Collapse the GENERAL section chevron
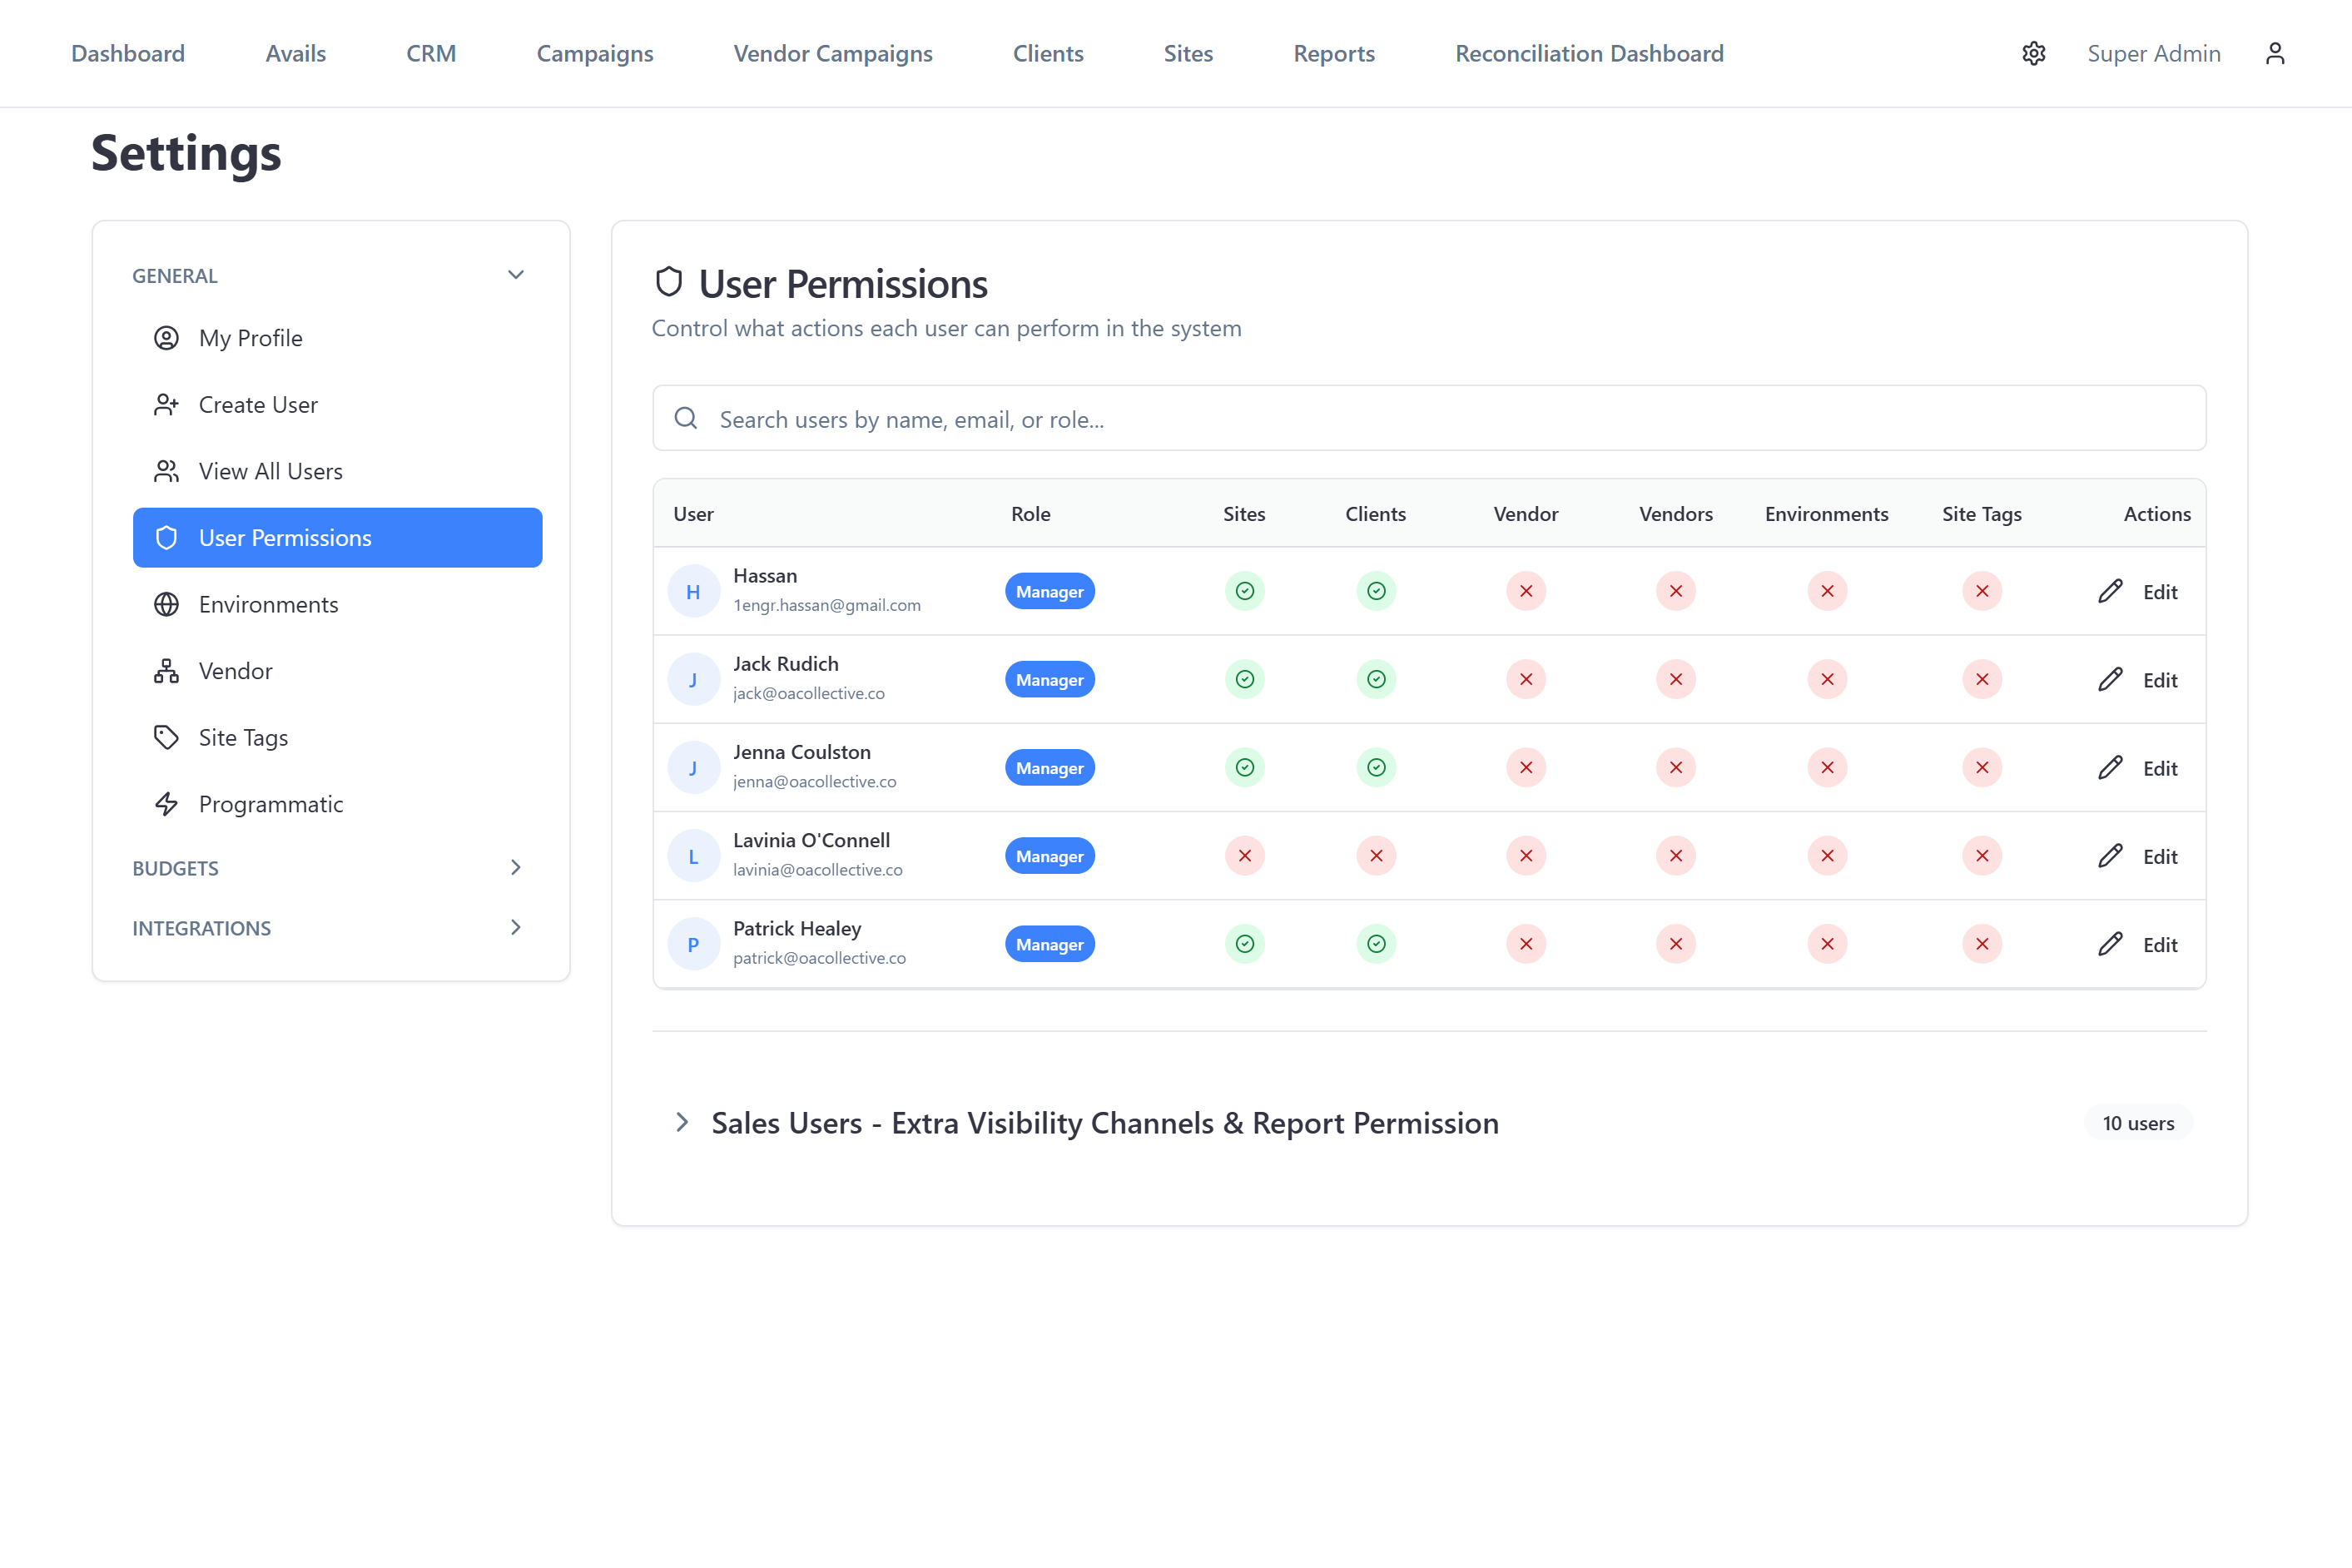Viewport: 2352px width, 1568px height. [x=515, y=275]
